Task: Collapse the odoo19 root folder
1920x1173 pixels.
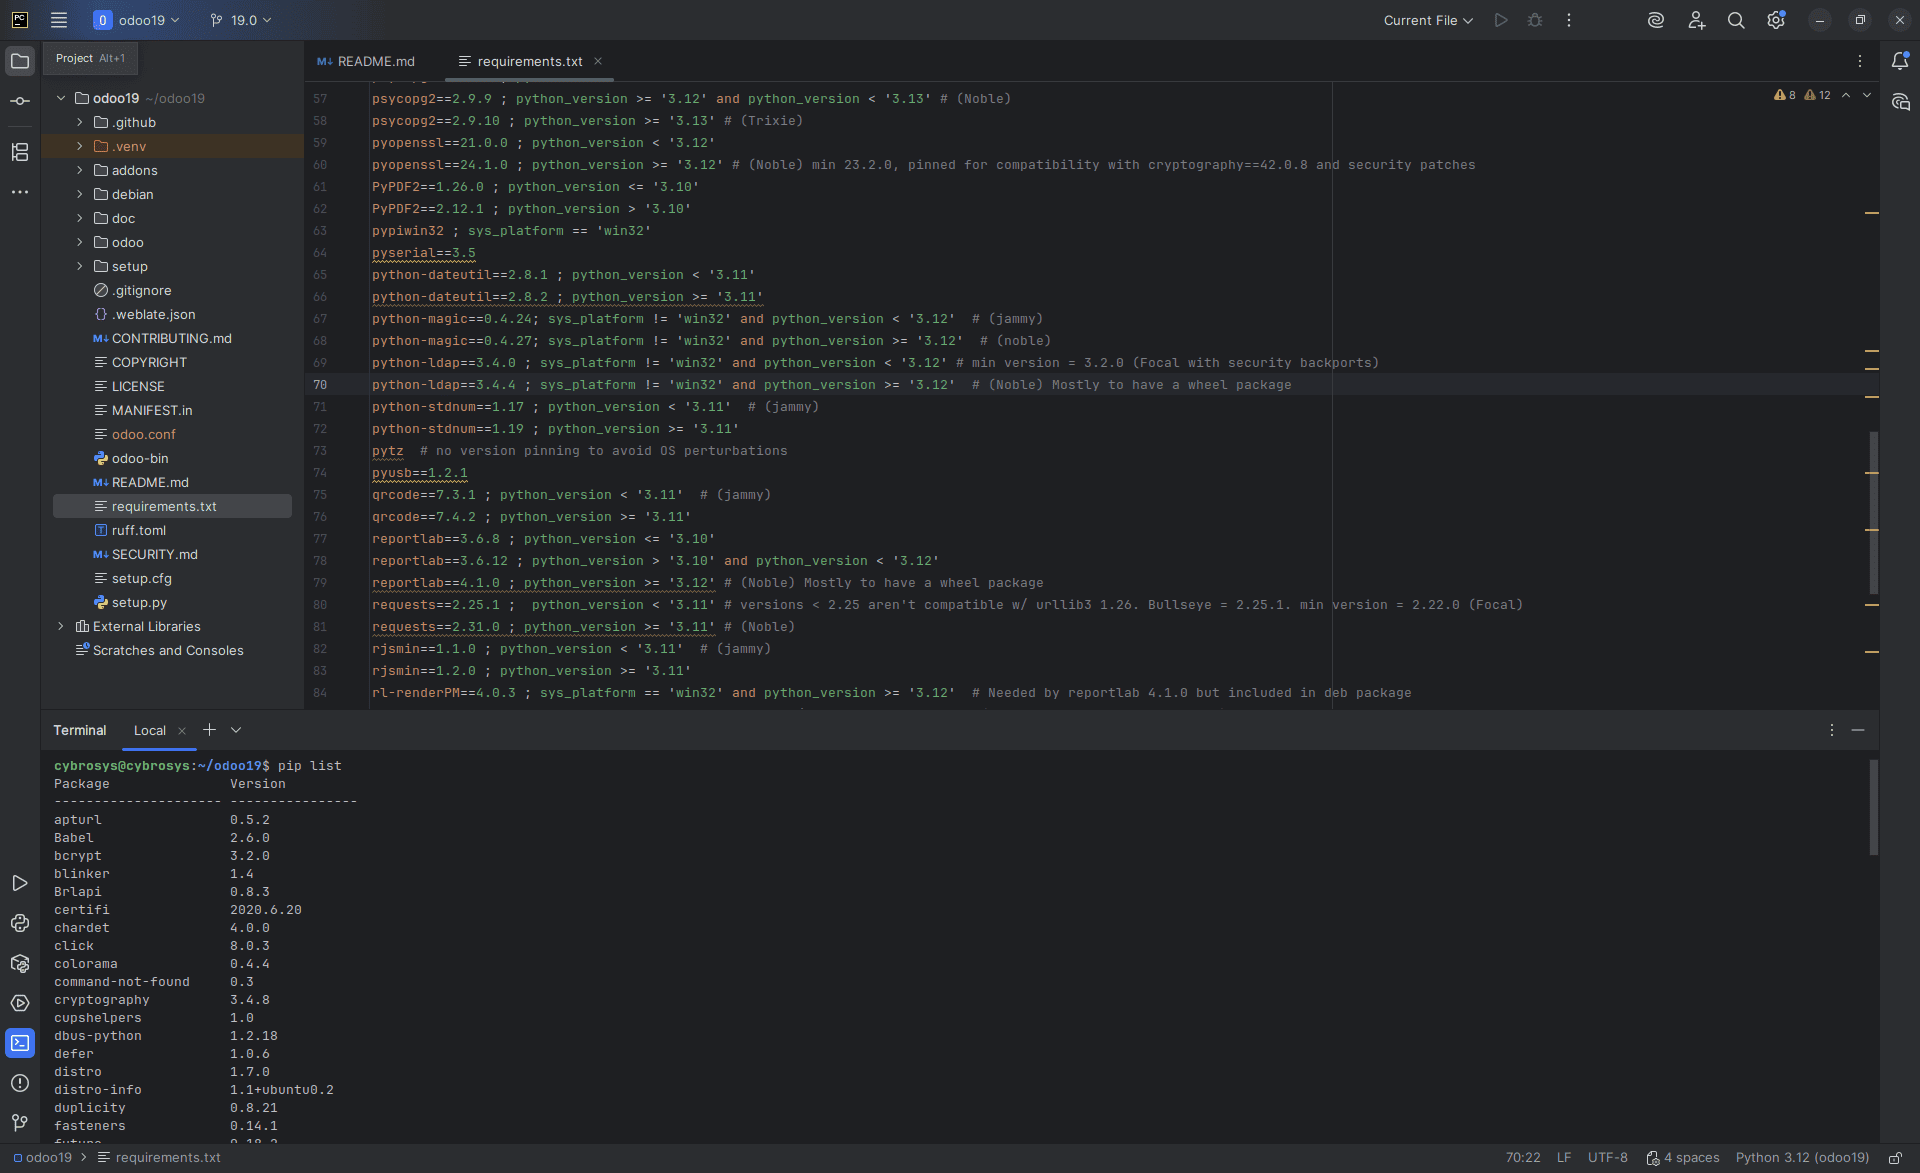Action: pyautogui.click(x=61, y=98)
